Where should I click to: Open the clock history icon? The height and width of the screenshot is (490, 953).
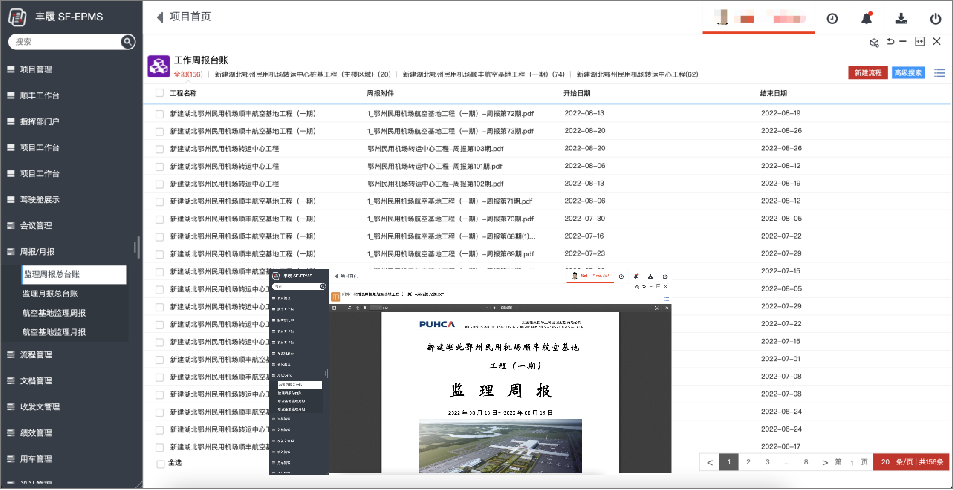[832, 19]
